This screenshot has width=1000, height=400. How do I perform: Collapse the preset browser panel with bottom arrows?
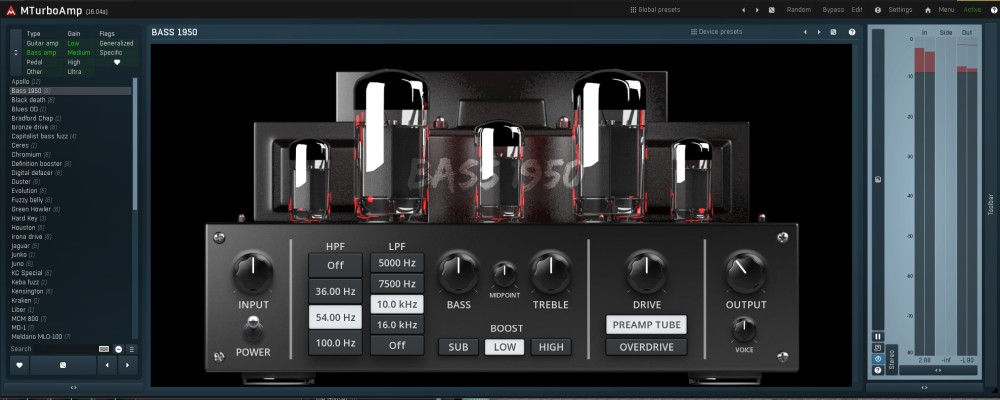pos(73,387)
